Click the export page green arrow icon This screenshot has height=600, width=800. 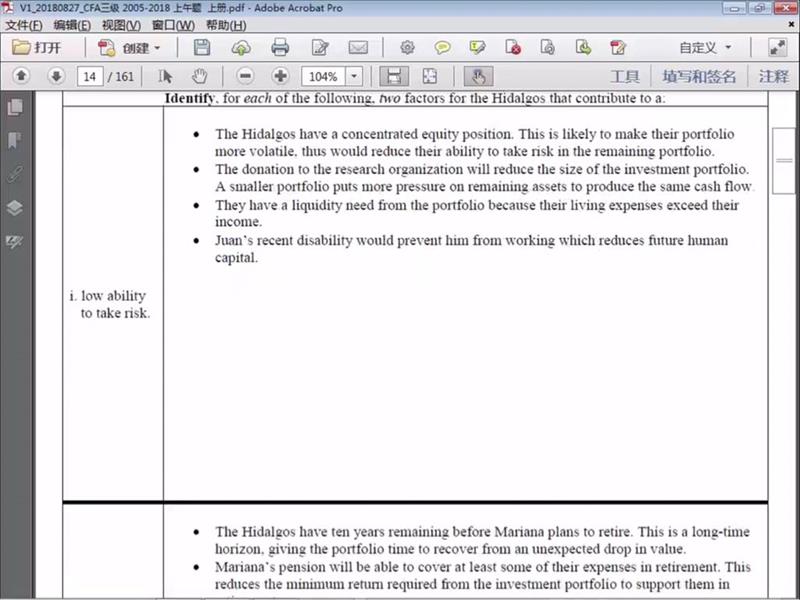(x=583, y=48)
